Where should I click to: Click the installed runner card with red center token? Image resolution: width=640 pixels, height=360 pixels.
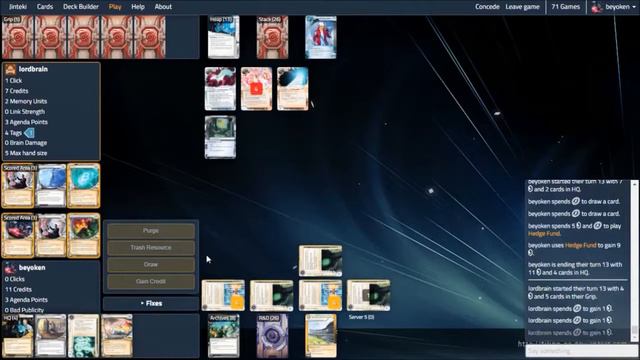[256, 89]
